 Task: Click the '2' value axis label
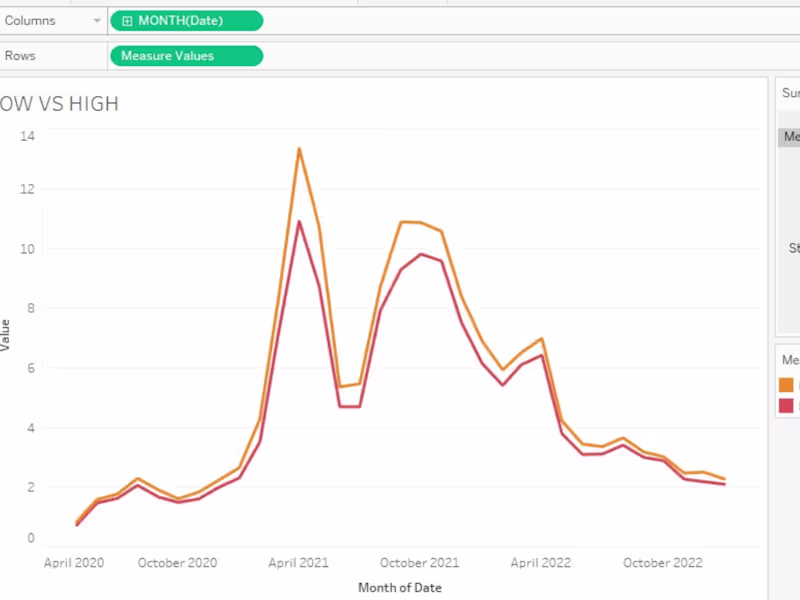coord(31,487)
